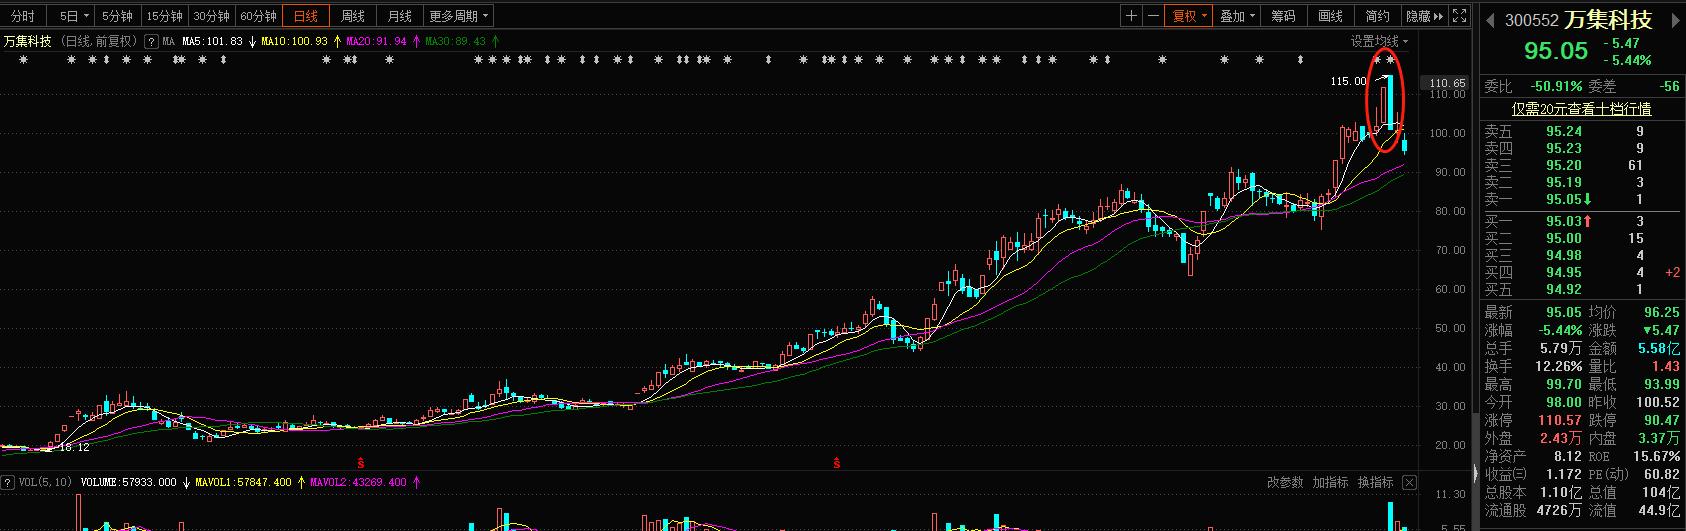The image size is (1686, 531).
Task: Switch to the 月线 monthly tab
Action: (400, 16)
